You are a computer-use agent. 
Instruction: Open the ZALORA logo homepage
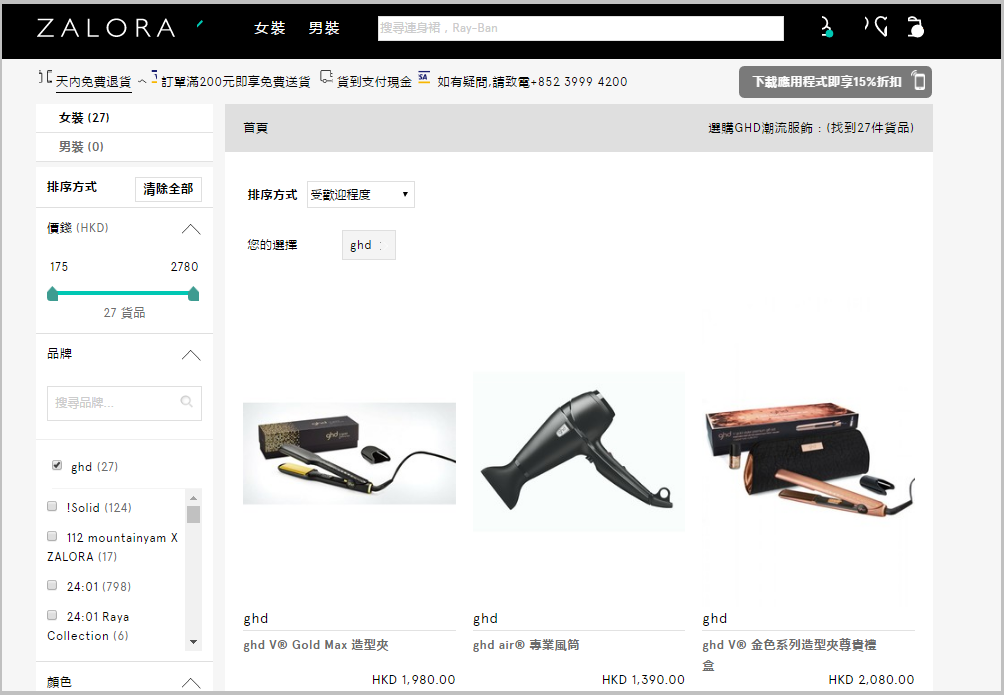click(106, 28)
